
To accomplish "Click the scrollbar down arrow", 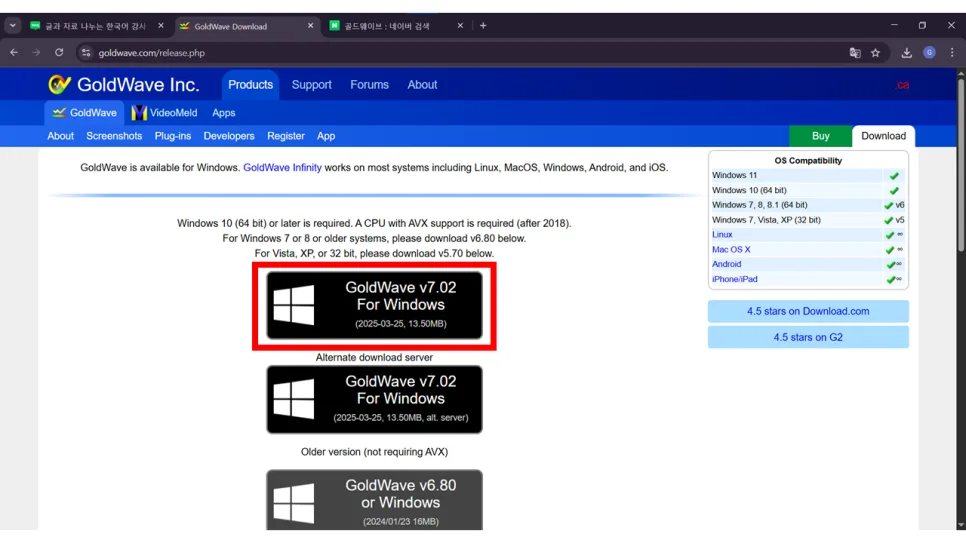I will point(960,525).
